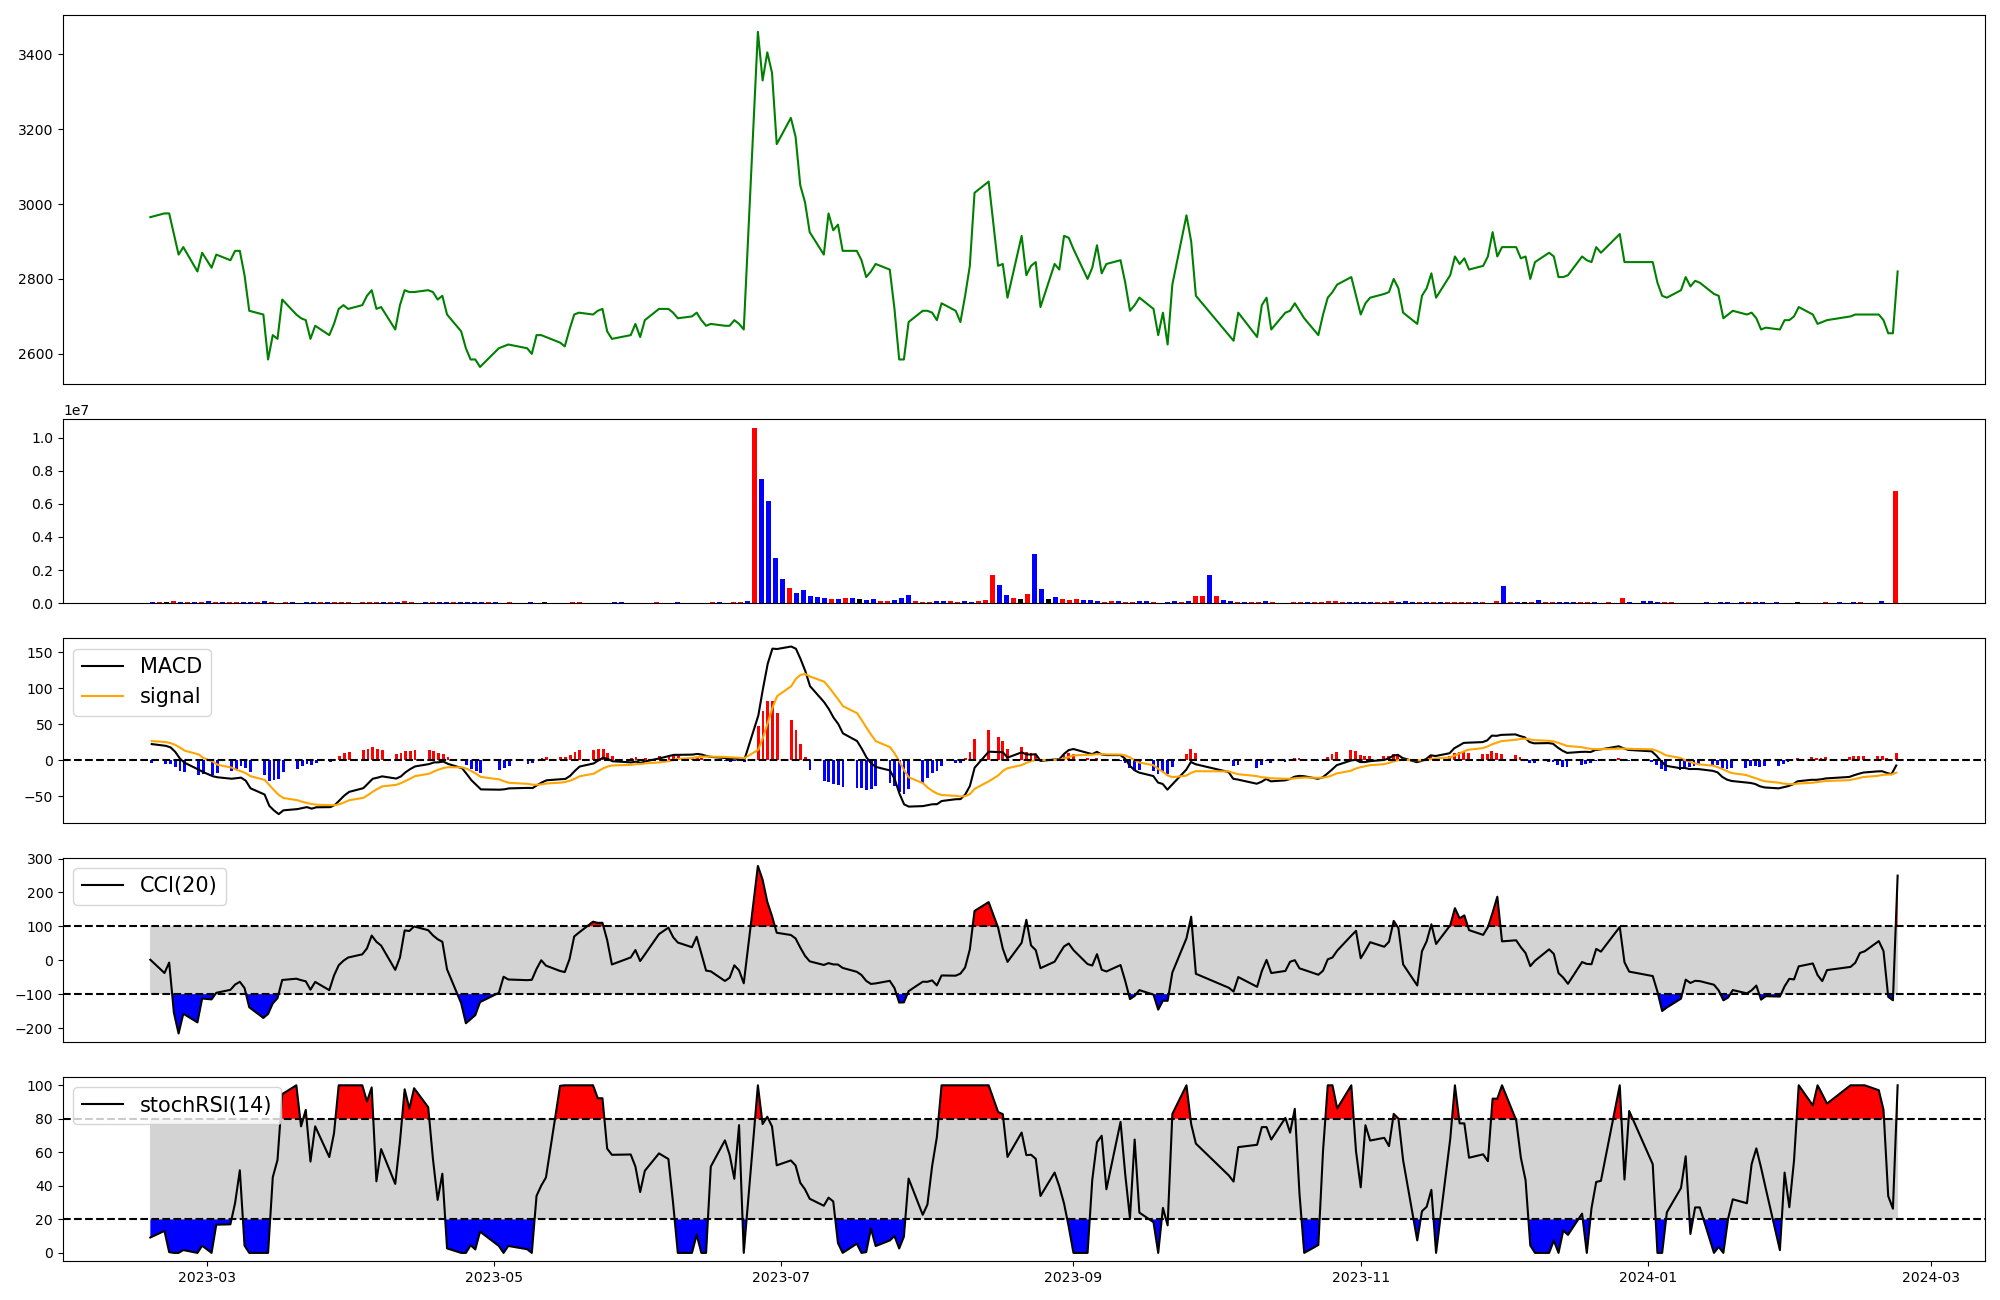
Task: Click the 2600 price axis label
Action: coord(35,354)
